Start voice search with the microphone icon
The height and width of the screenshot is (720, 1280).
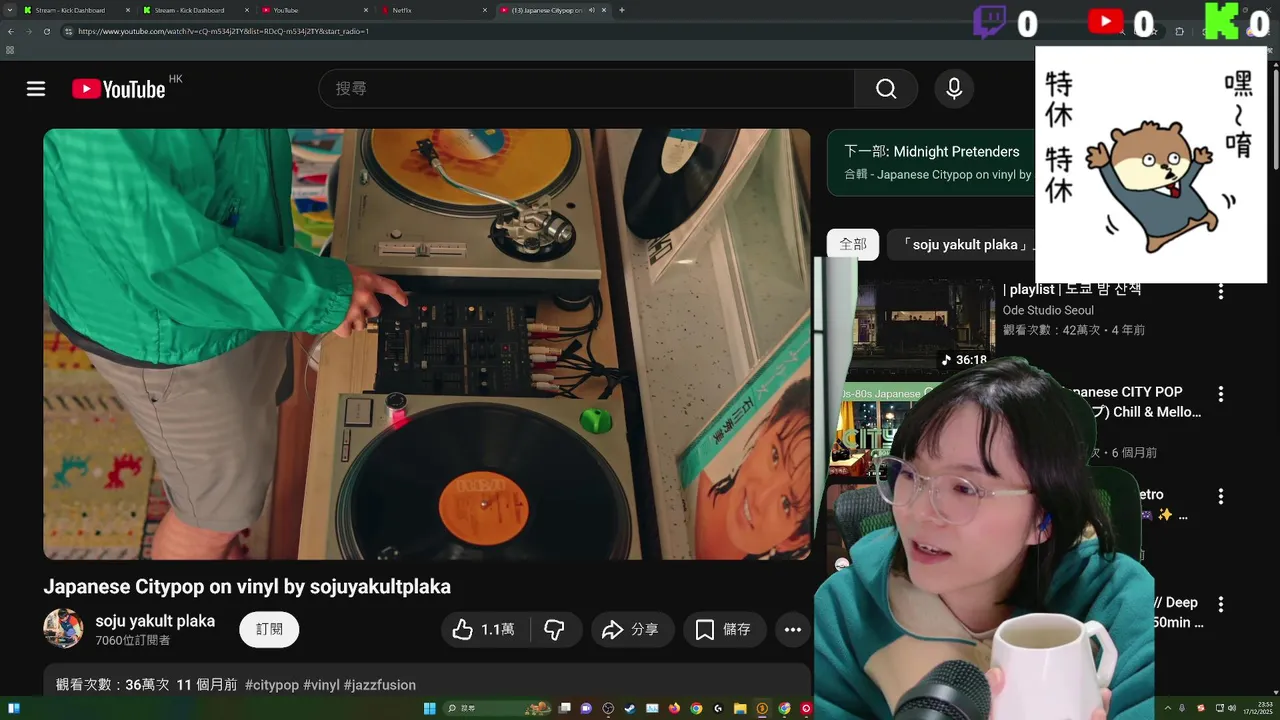click(954, 89)
